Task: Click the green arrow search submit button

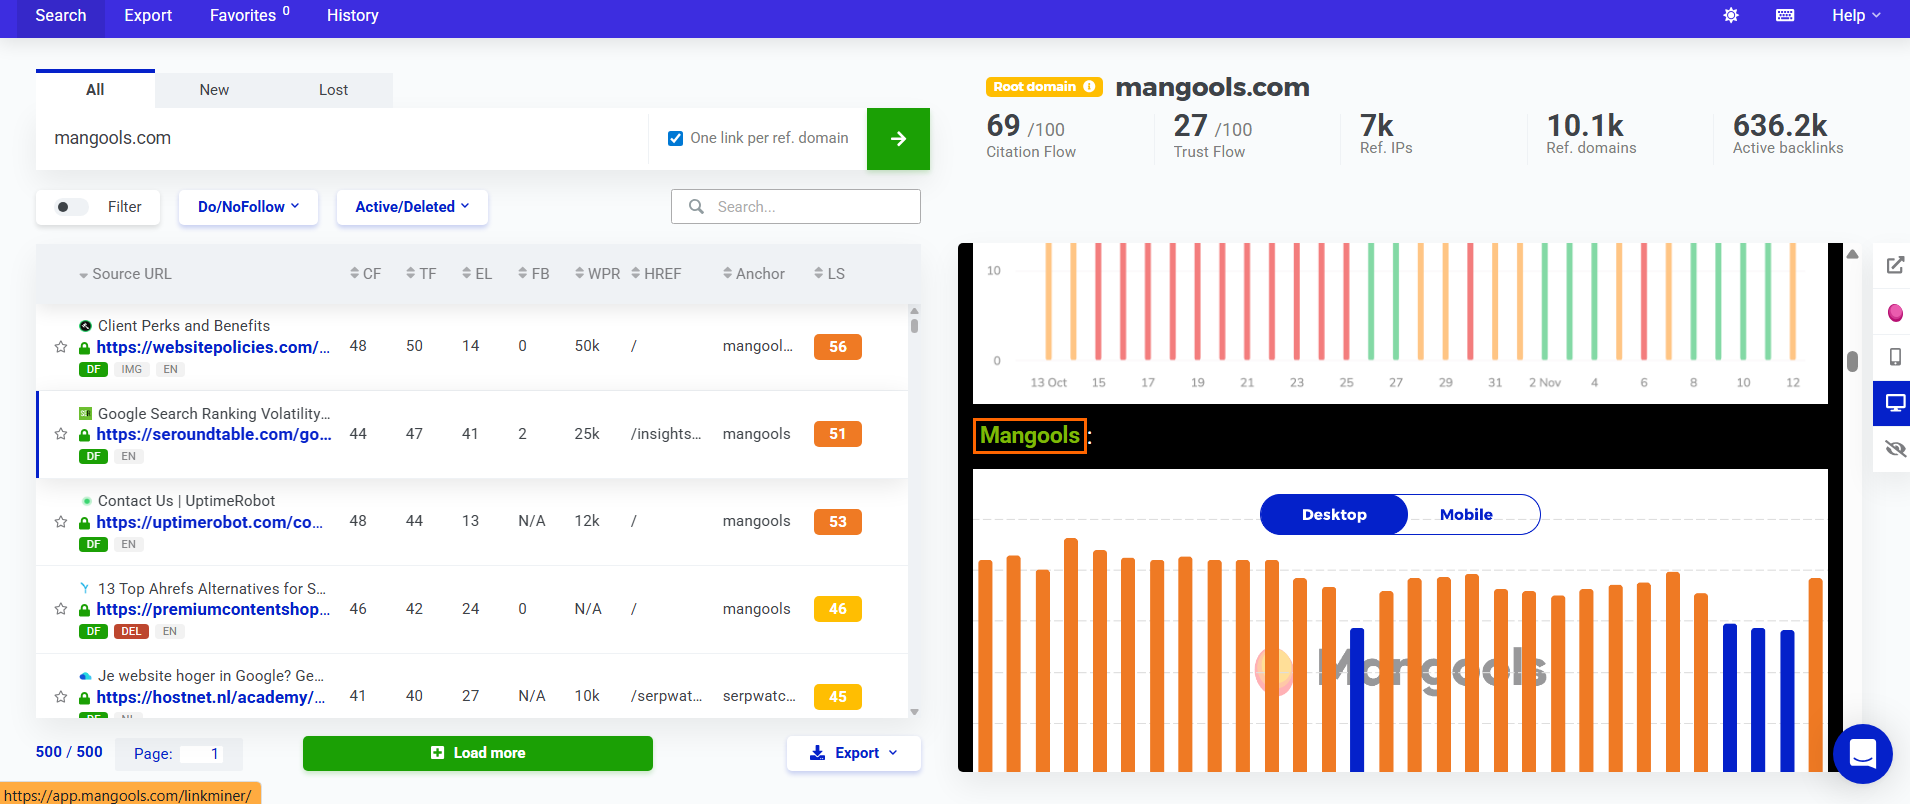Action: pos(897,139)
